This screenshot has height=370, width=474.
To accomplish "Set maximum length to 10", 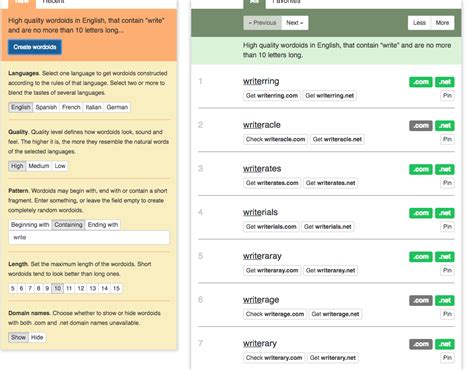I will (58, 288).
